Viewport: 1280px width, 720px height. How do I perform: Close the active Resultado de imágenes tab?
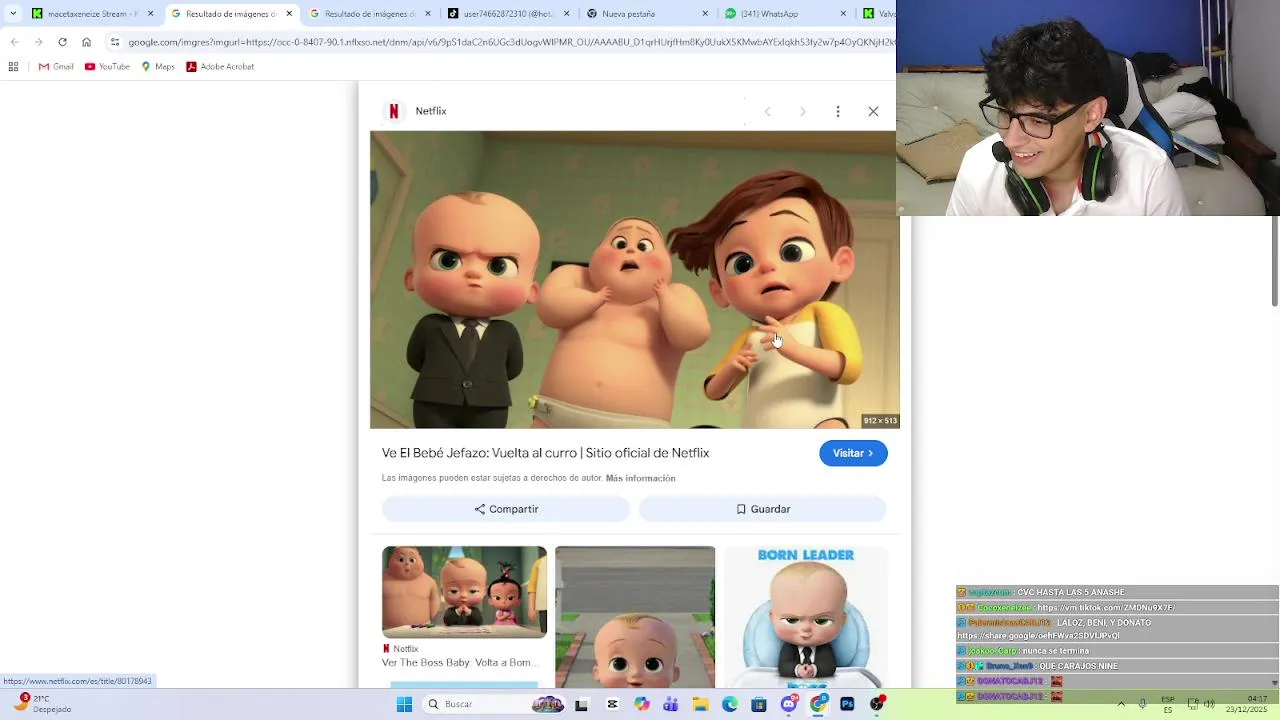point(290,14)
